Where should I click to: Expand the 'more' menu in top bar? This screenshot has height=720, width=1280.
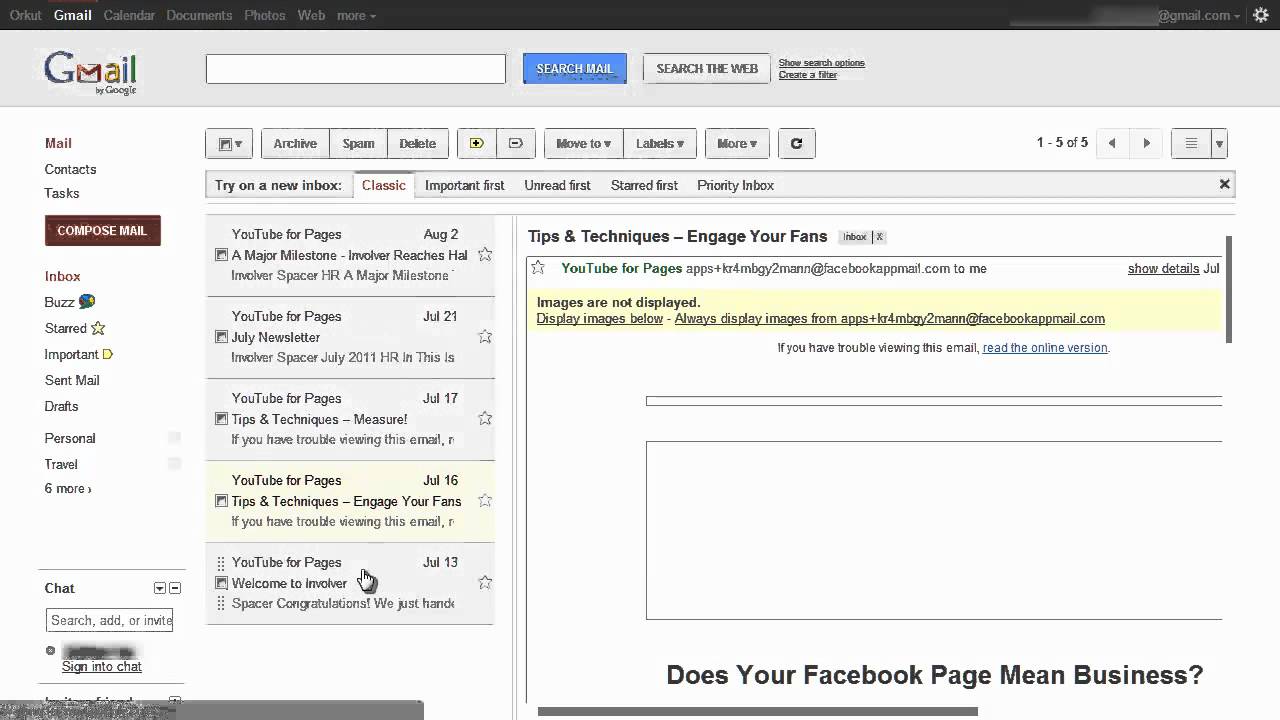pos(356,15)
